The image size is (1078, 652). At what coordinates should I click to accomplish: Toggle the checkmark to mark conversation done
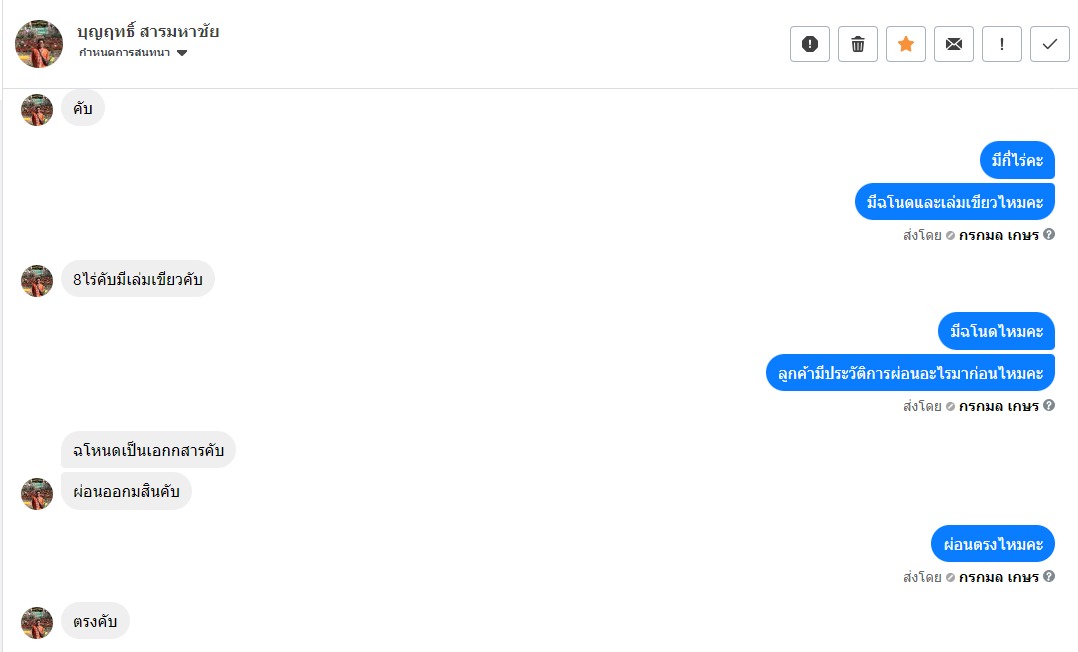[1050, 44]
